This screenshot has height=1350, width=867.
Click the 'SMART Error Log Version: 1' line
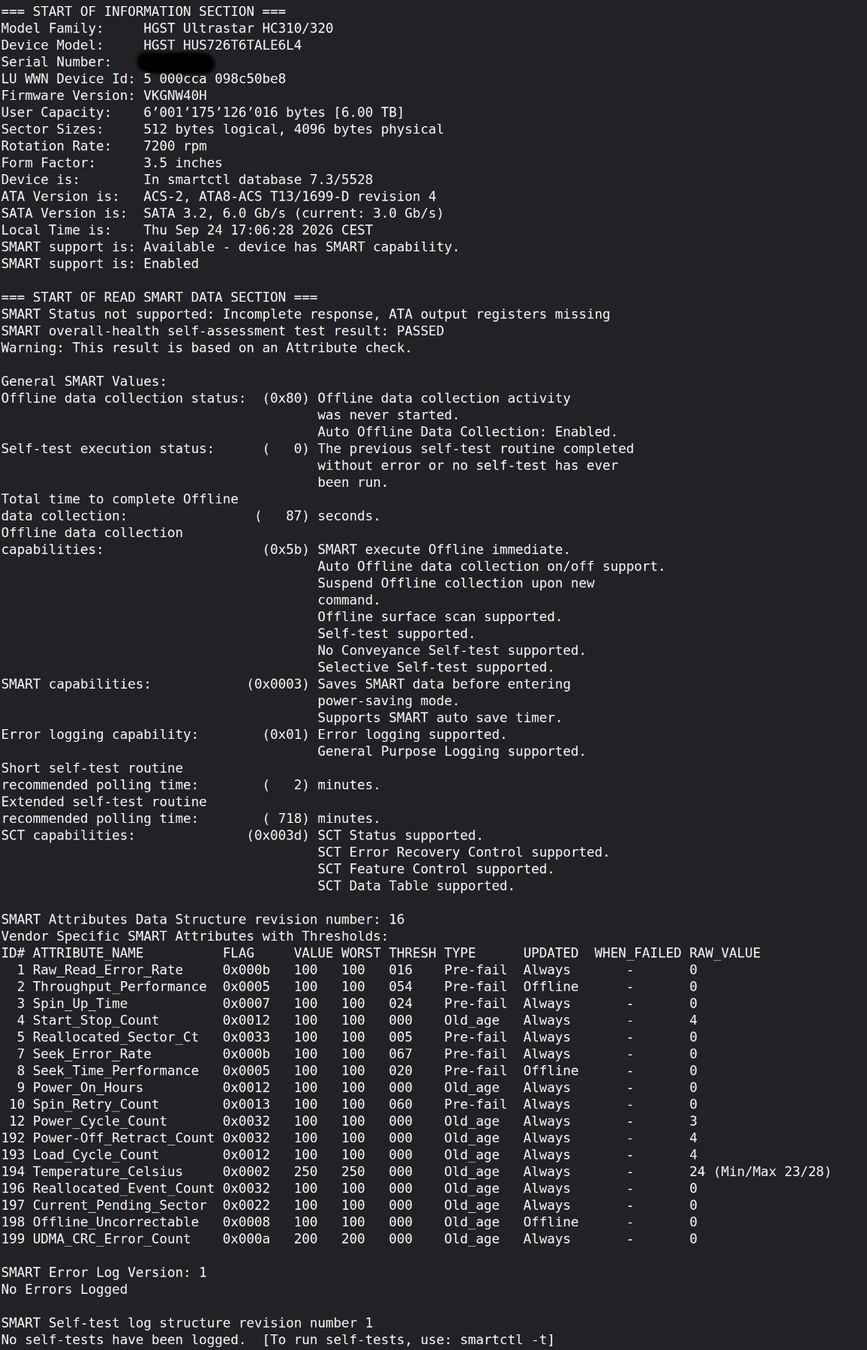pos(104,1272)
